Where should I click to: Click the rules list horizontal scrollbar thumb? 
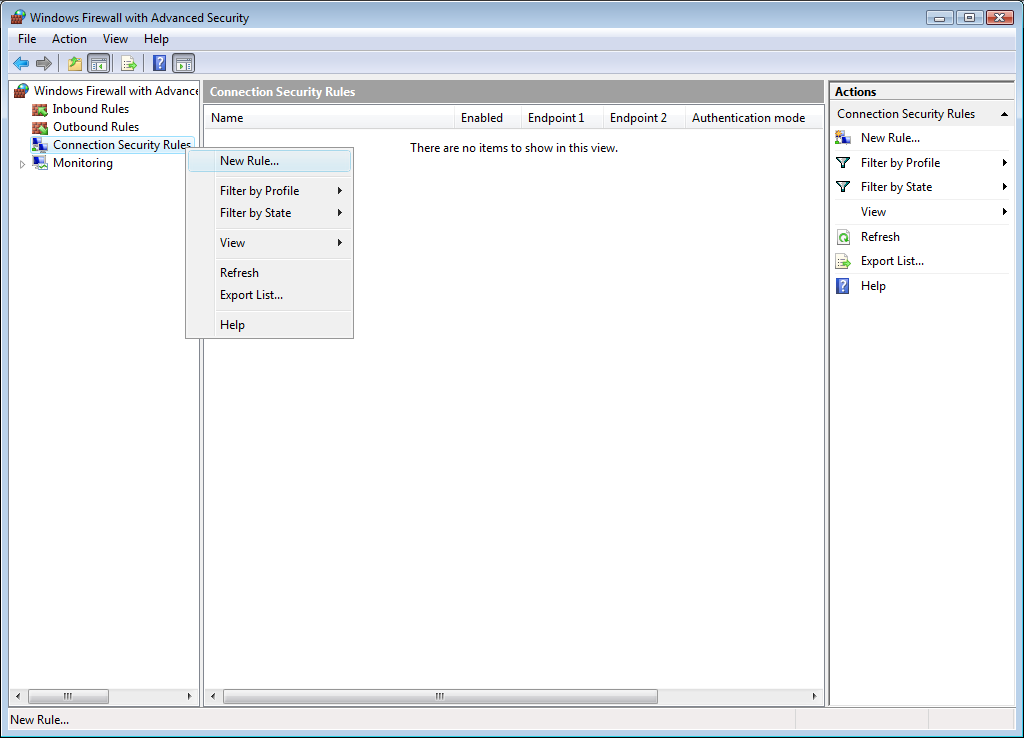(440, 697)
